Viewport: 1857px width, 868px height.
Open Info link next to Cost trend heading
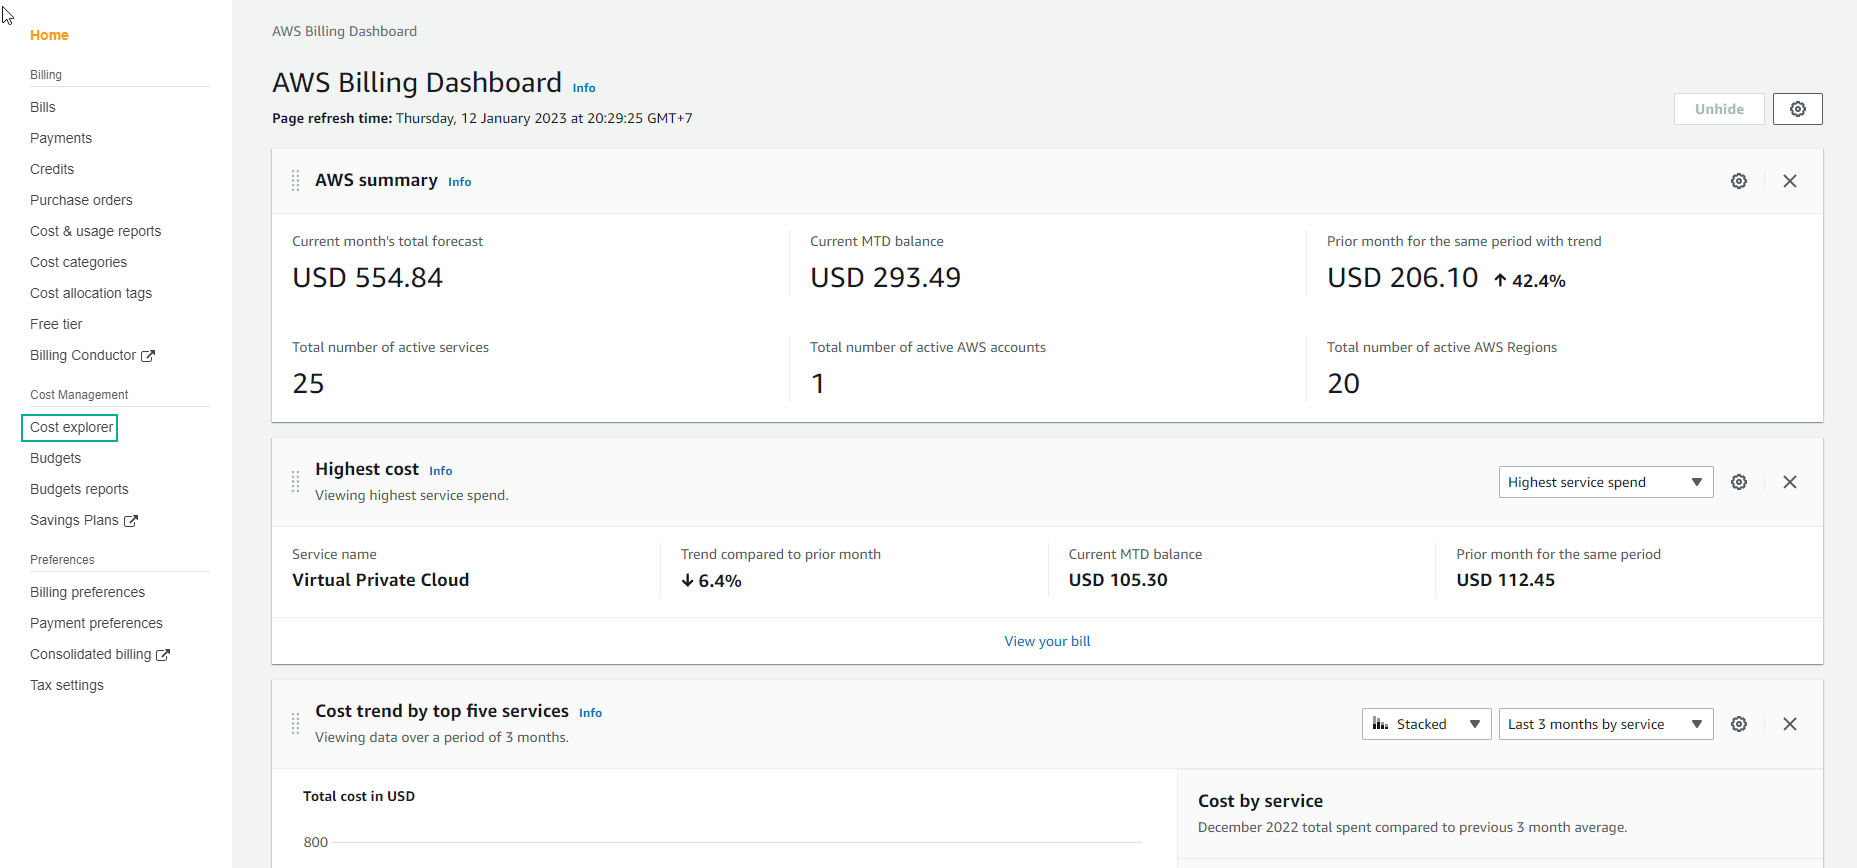pyautogui.click(x=590, y=713)
